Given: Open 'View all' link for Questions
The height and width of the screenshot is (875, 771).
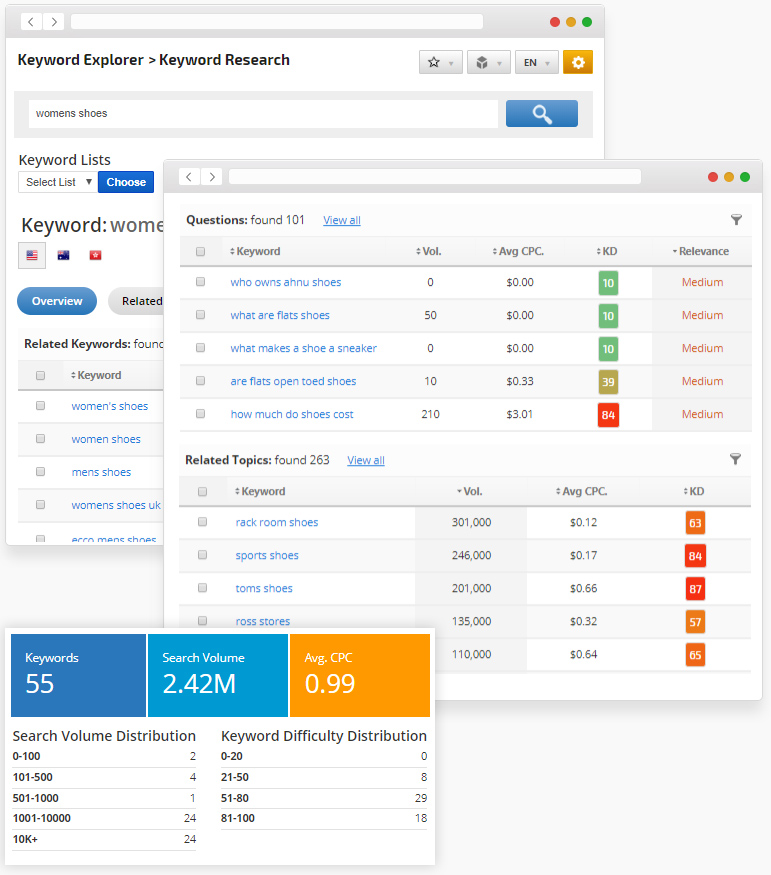Looking at the screenshot, I should tap(342, 220).
